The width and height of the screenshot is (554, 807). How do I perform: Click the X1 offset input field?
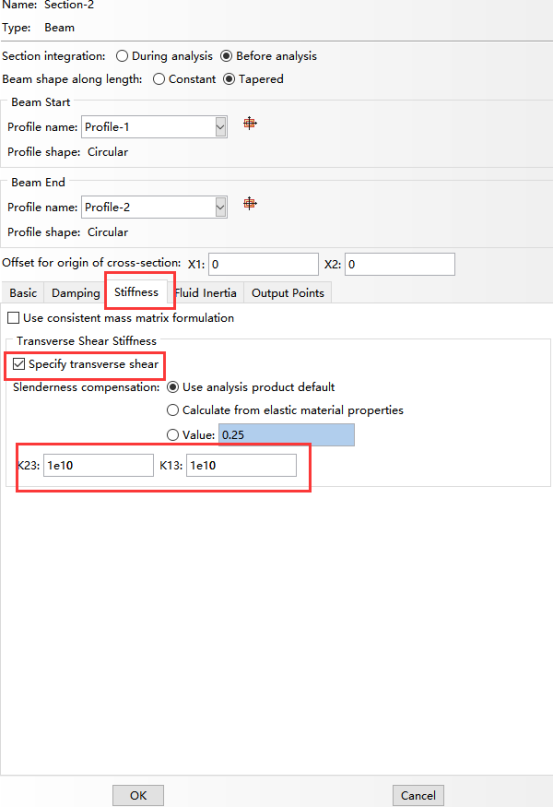[x=264, y=265]
